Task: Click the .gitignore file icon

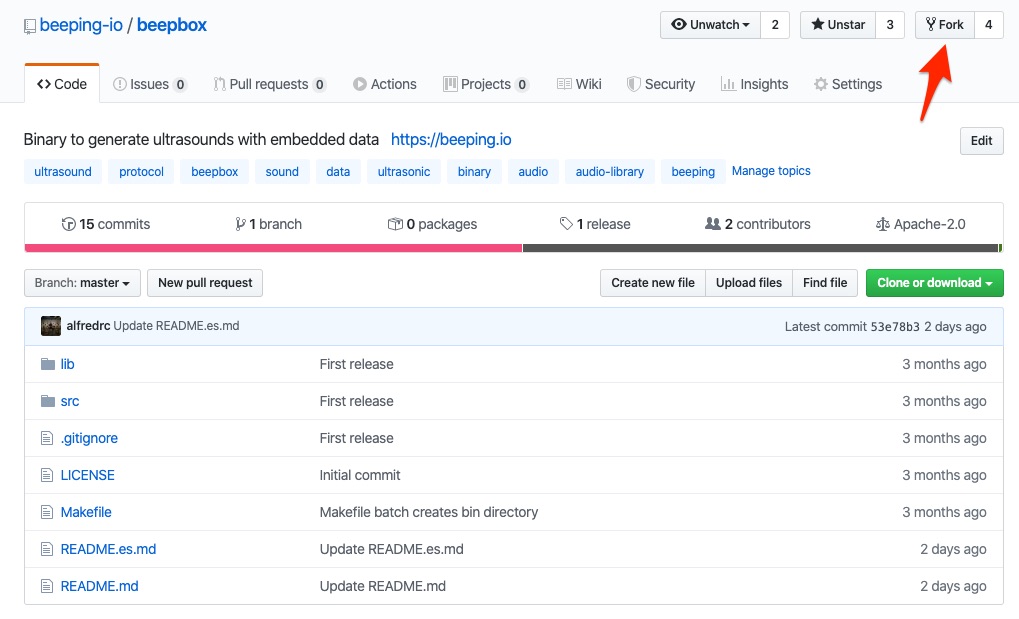Action: (x=47, y=438)
